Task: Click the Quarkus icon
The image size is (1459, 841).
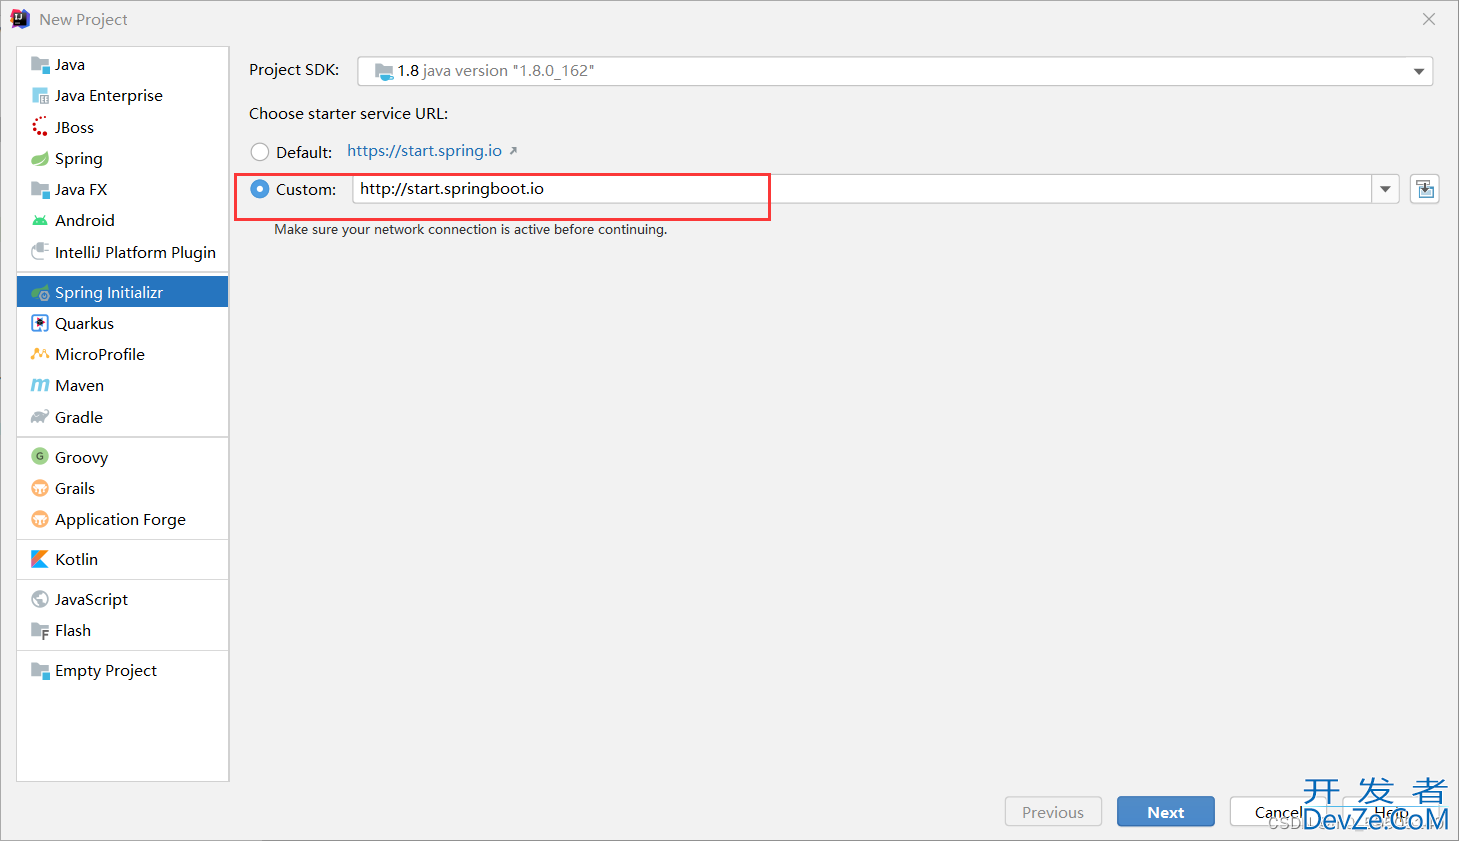Action: (40, 323)
